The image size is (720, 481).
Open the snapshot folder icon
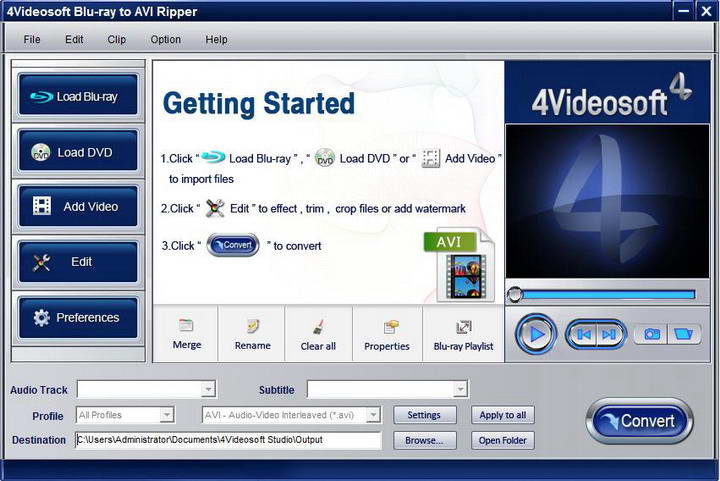point(684,334)
